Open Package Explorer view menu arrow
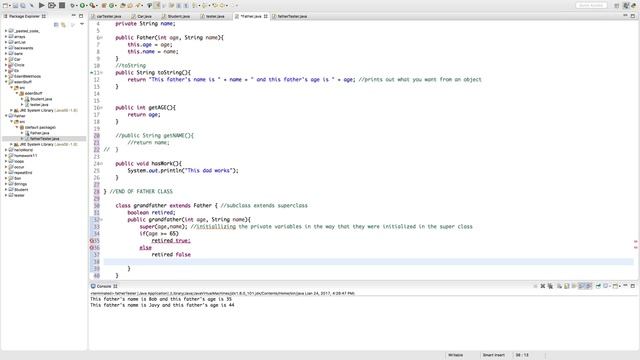Screen dimensions: 640x360 coord(82,24)
